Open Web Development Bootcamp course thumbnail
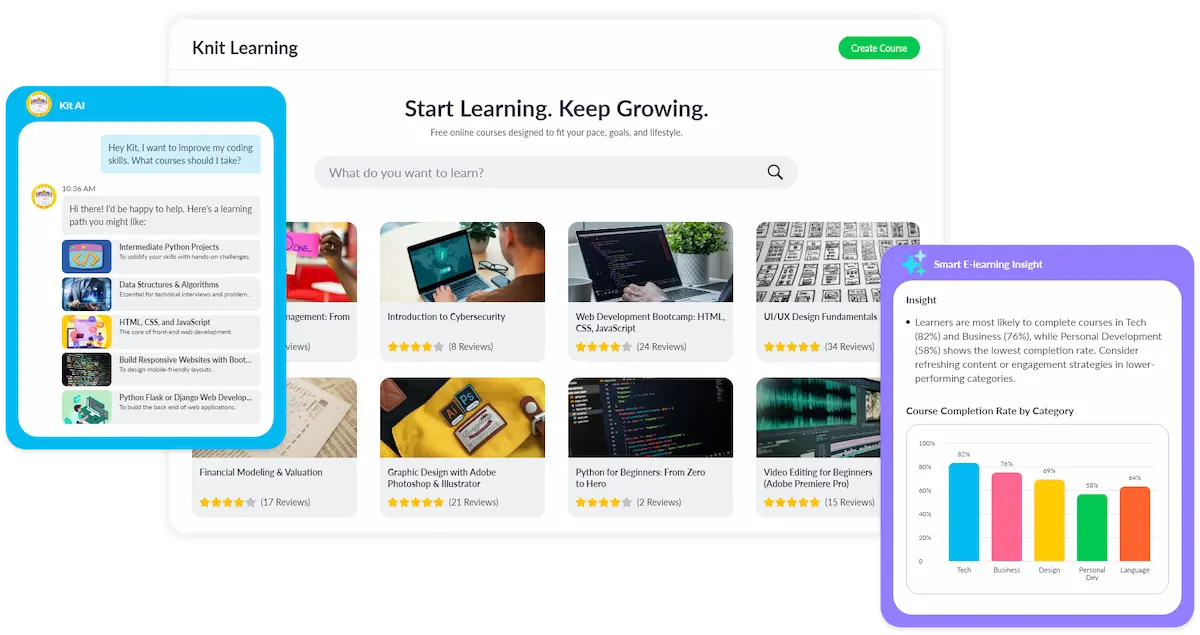Image resolution: width=1200 pixels, height=635 pixels. 650,262
